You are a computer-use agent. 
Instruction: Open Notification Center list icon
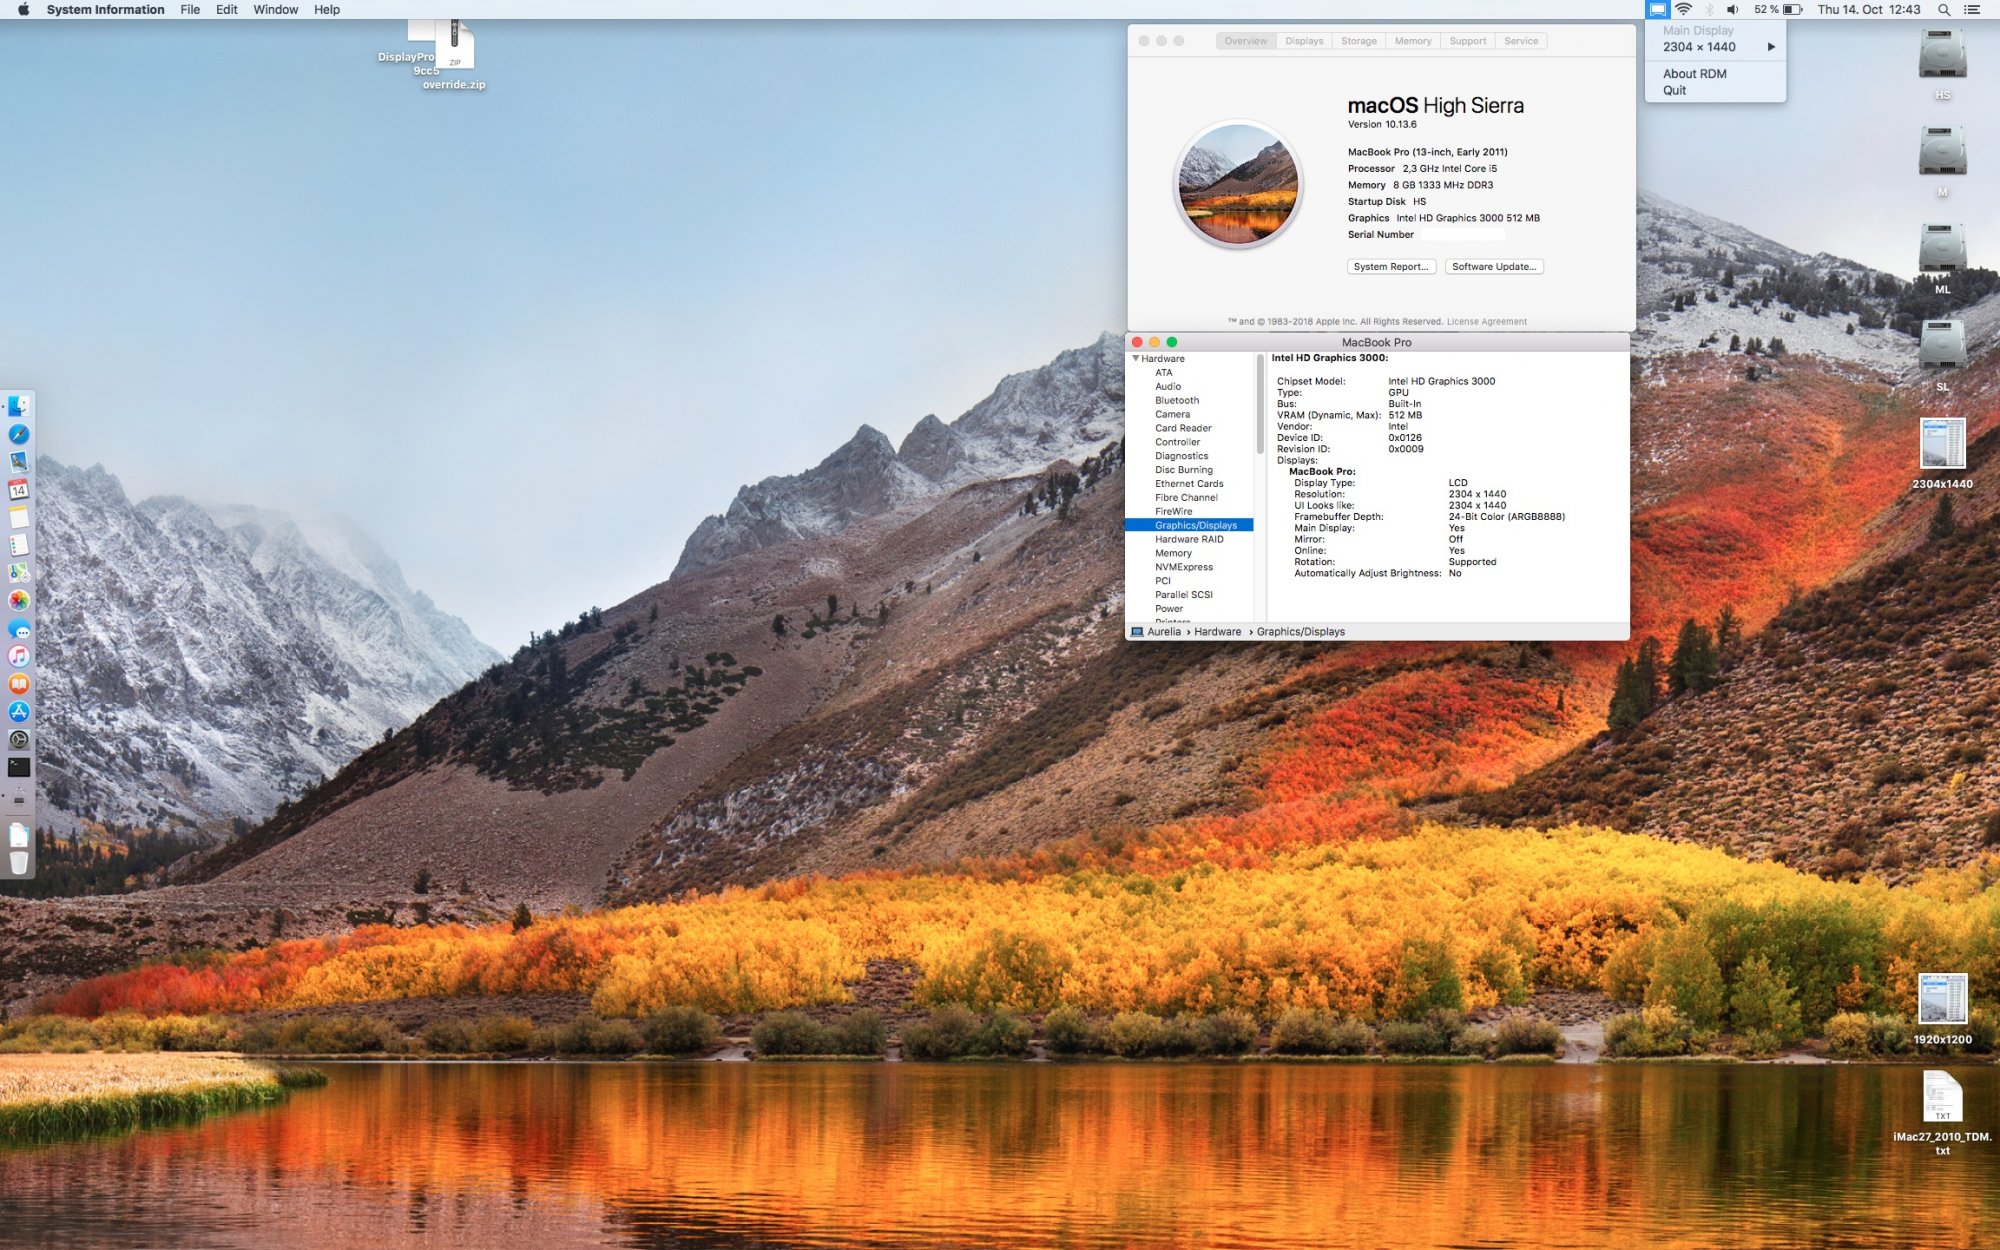tap(1972, 10)
